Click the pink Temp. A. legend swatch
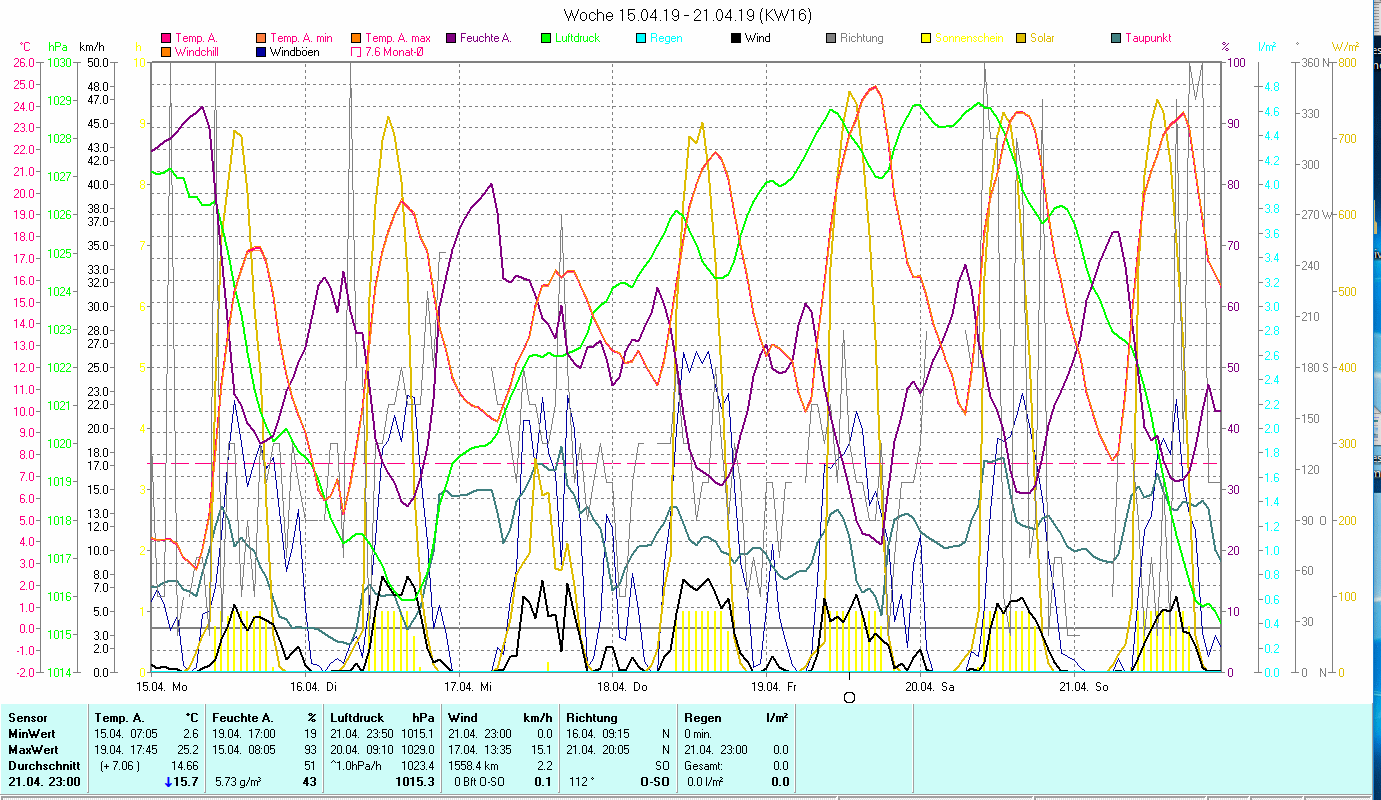Viewport: 1381px width, 800px height. pyautogui.click(x=166, y=38)
